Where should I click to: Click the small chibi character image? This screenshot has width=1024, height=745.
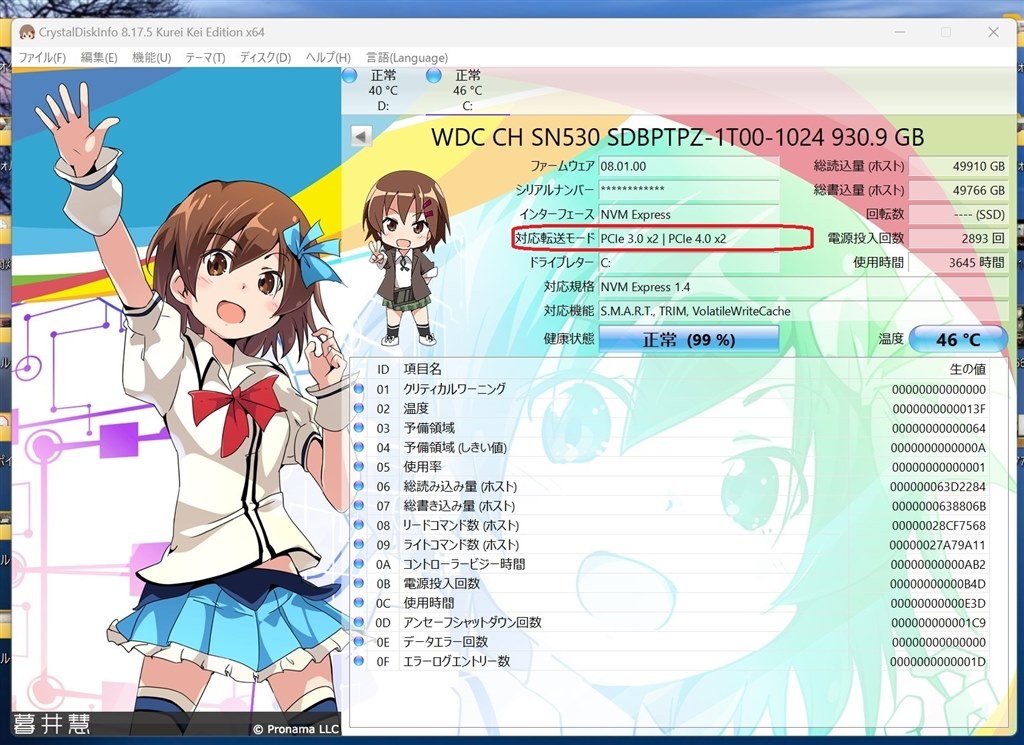[405, 258]
